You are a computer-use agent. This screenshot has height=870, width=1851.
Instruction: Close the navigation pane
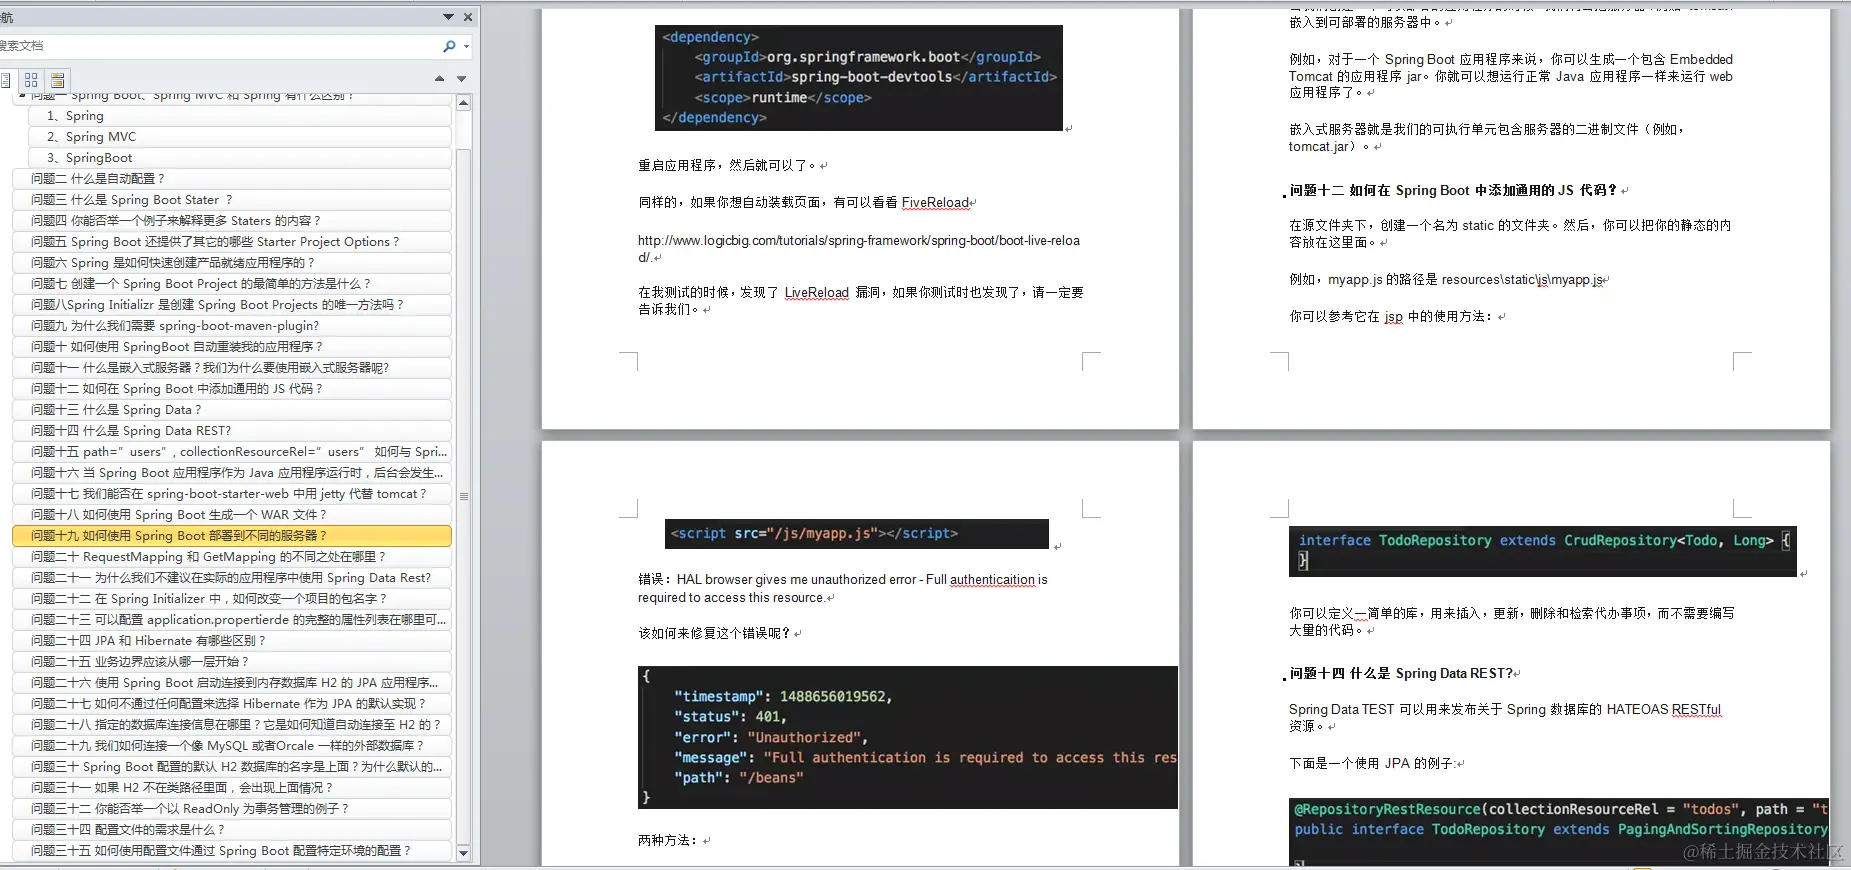pos(468,17)
